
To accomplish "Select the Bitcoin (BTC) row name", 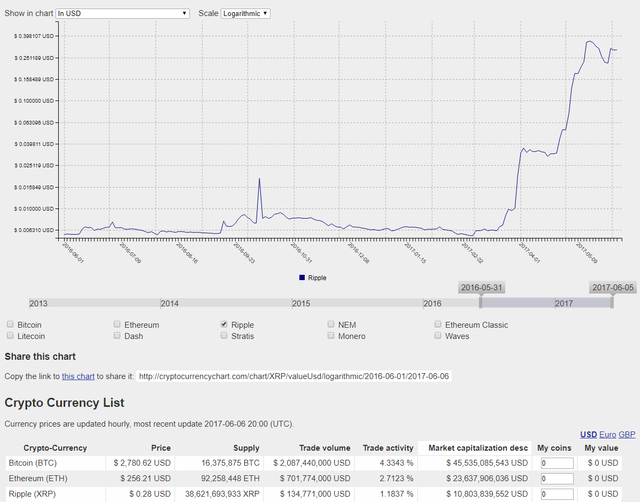I will pos(33,463).
